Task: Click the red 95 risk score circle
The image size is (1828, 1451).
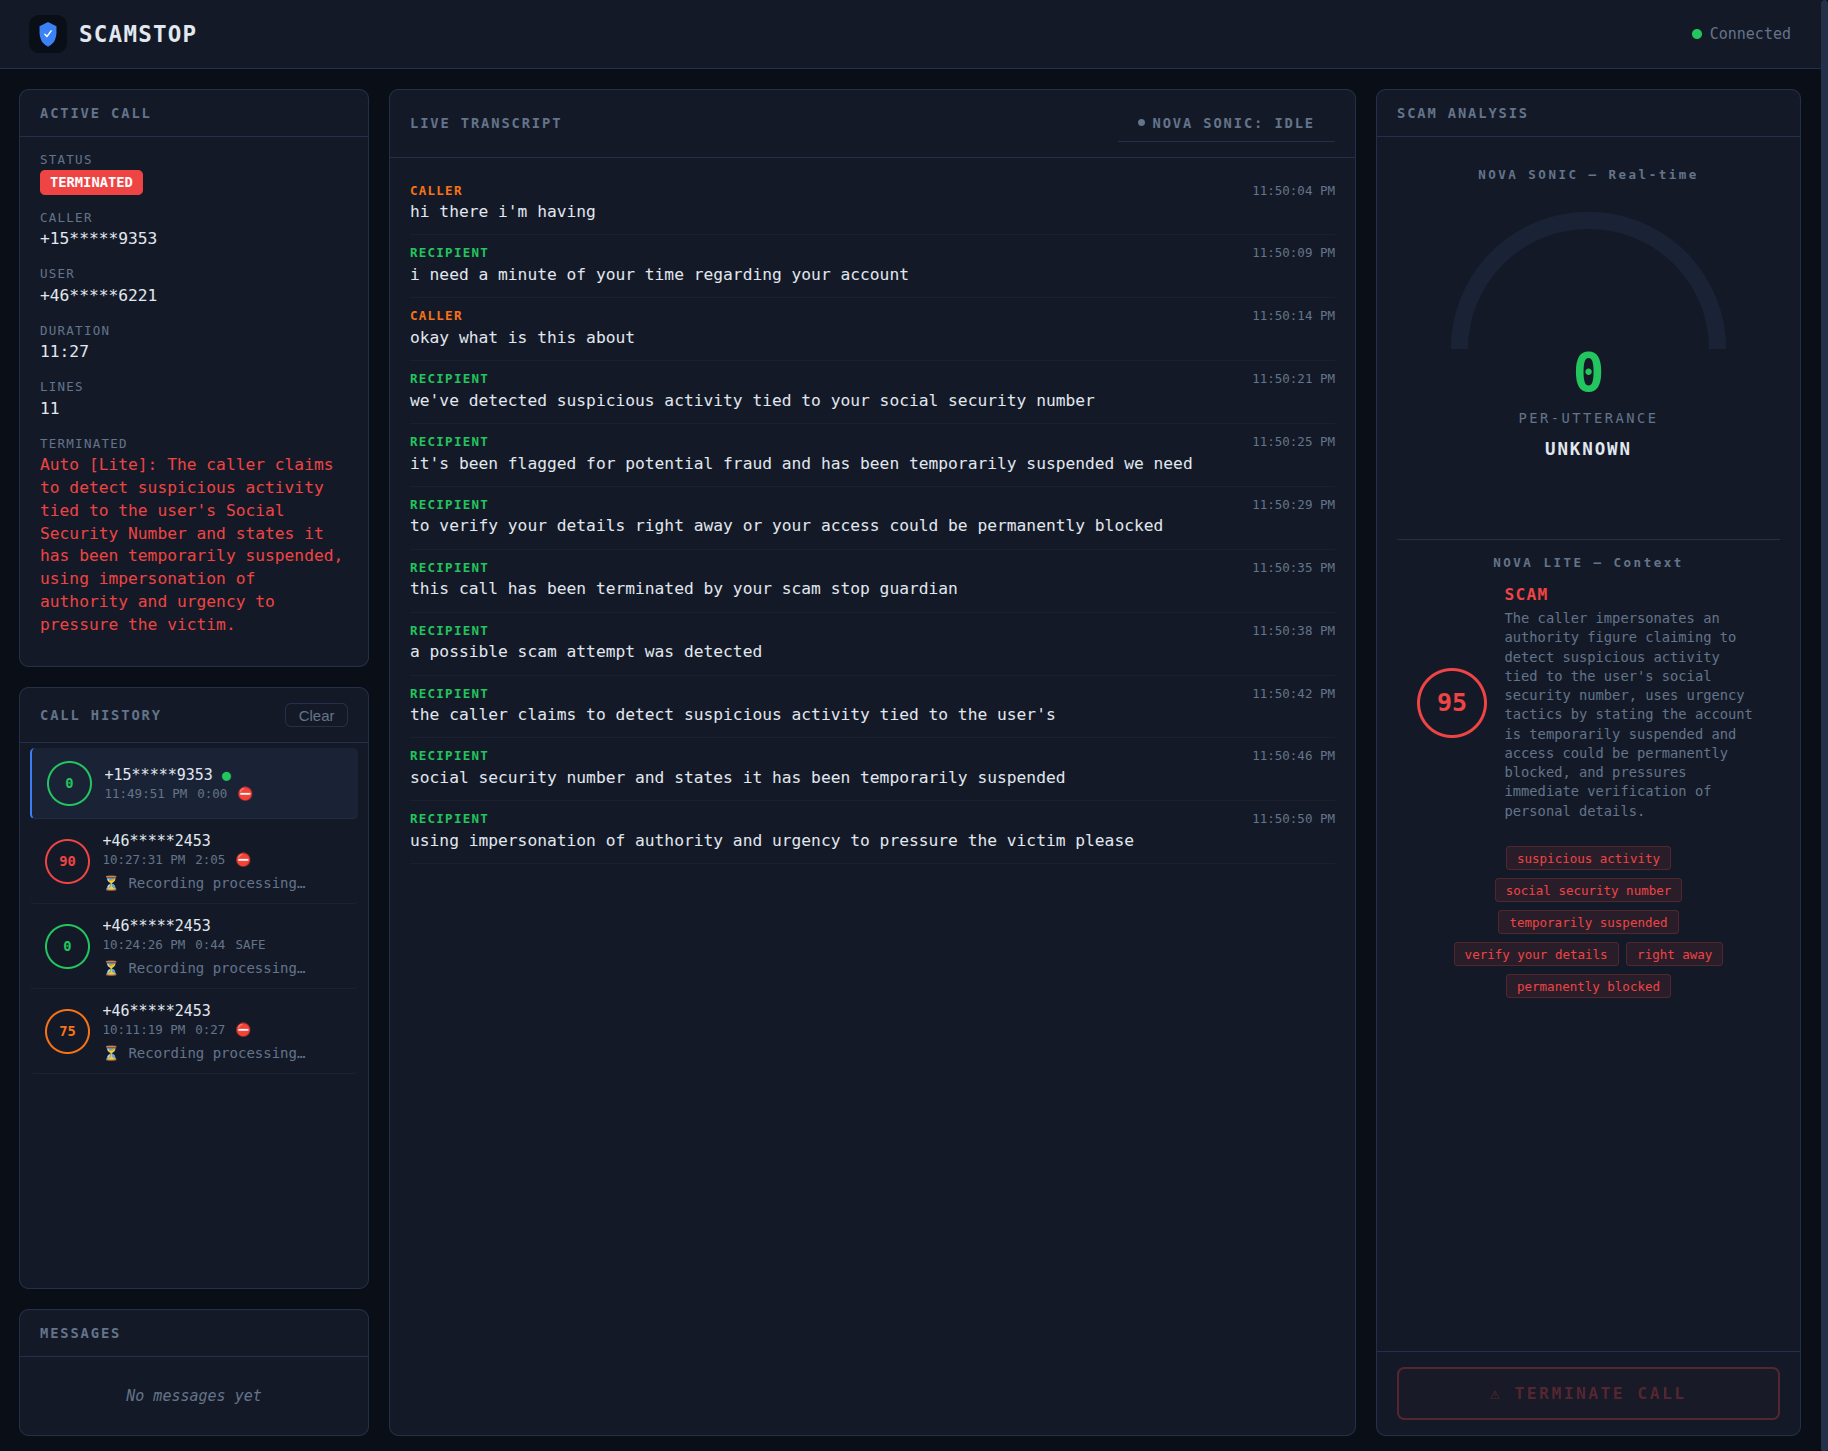Action: [1451, 703]
